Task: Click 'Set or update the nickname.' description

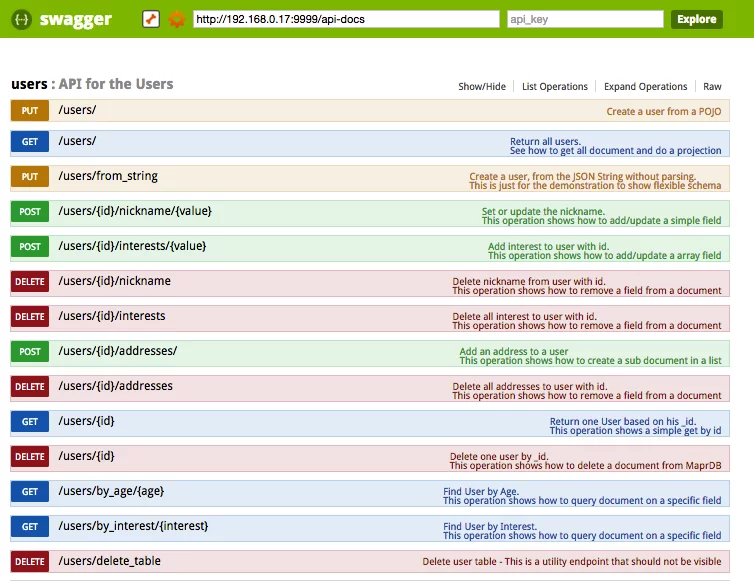Action: tap(543, 212)
